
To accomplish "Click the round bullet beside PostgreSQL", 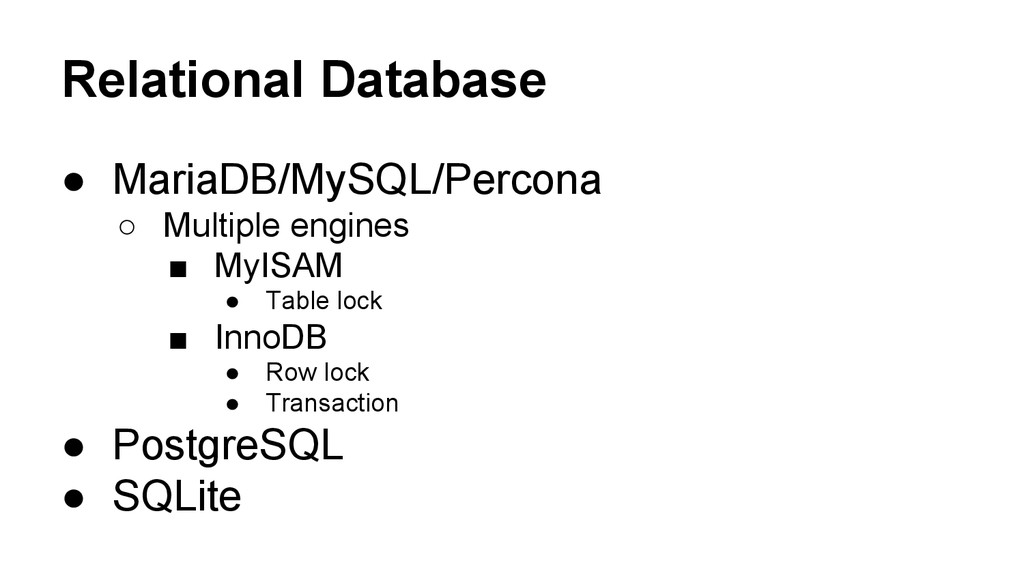I will (x=74, y=448).
